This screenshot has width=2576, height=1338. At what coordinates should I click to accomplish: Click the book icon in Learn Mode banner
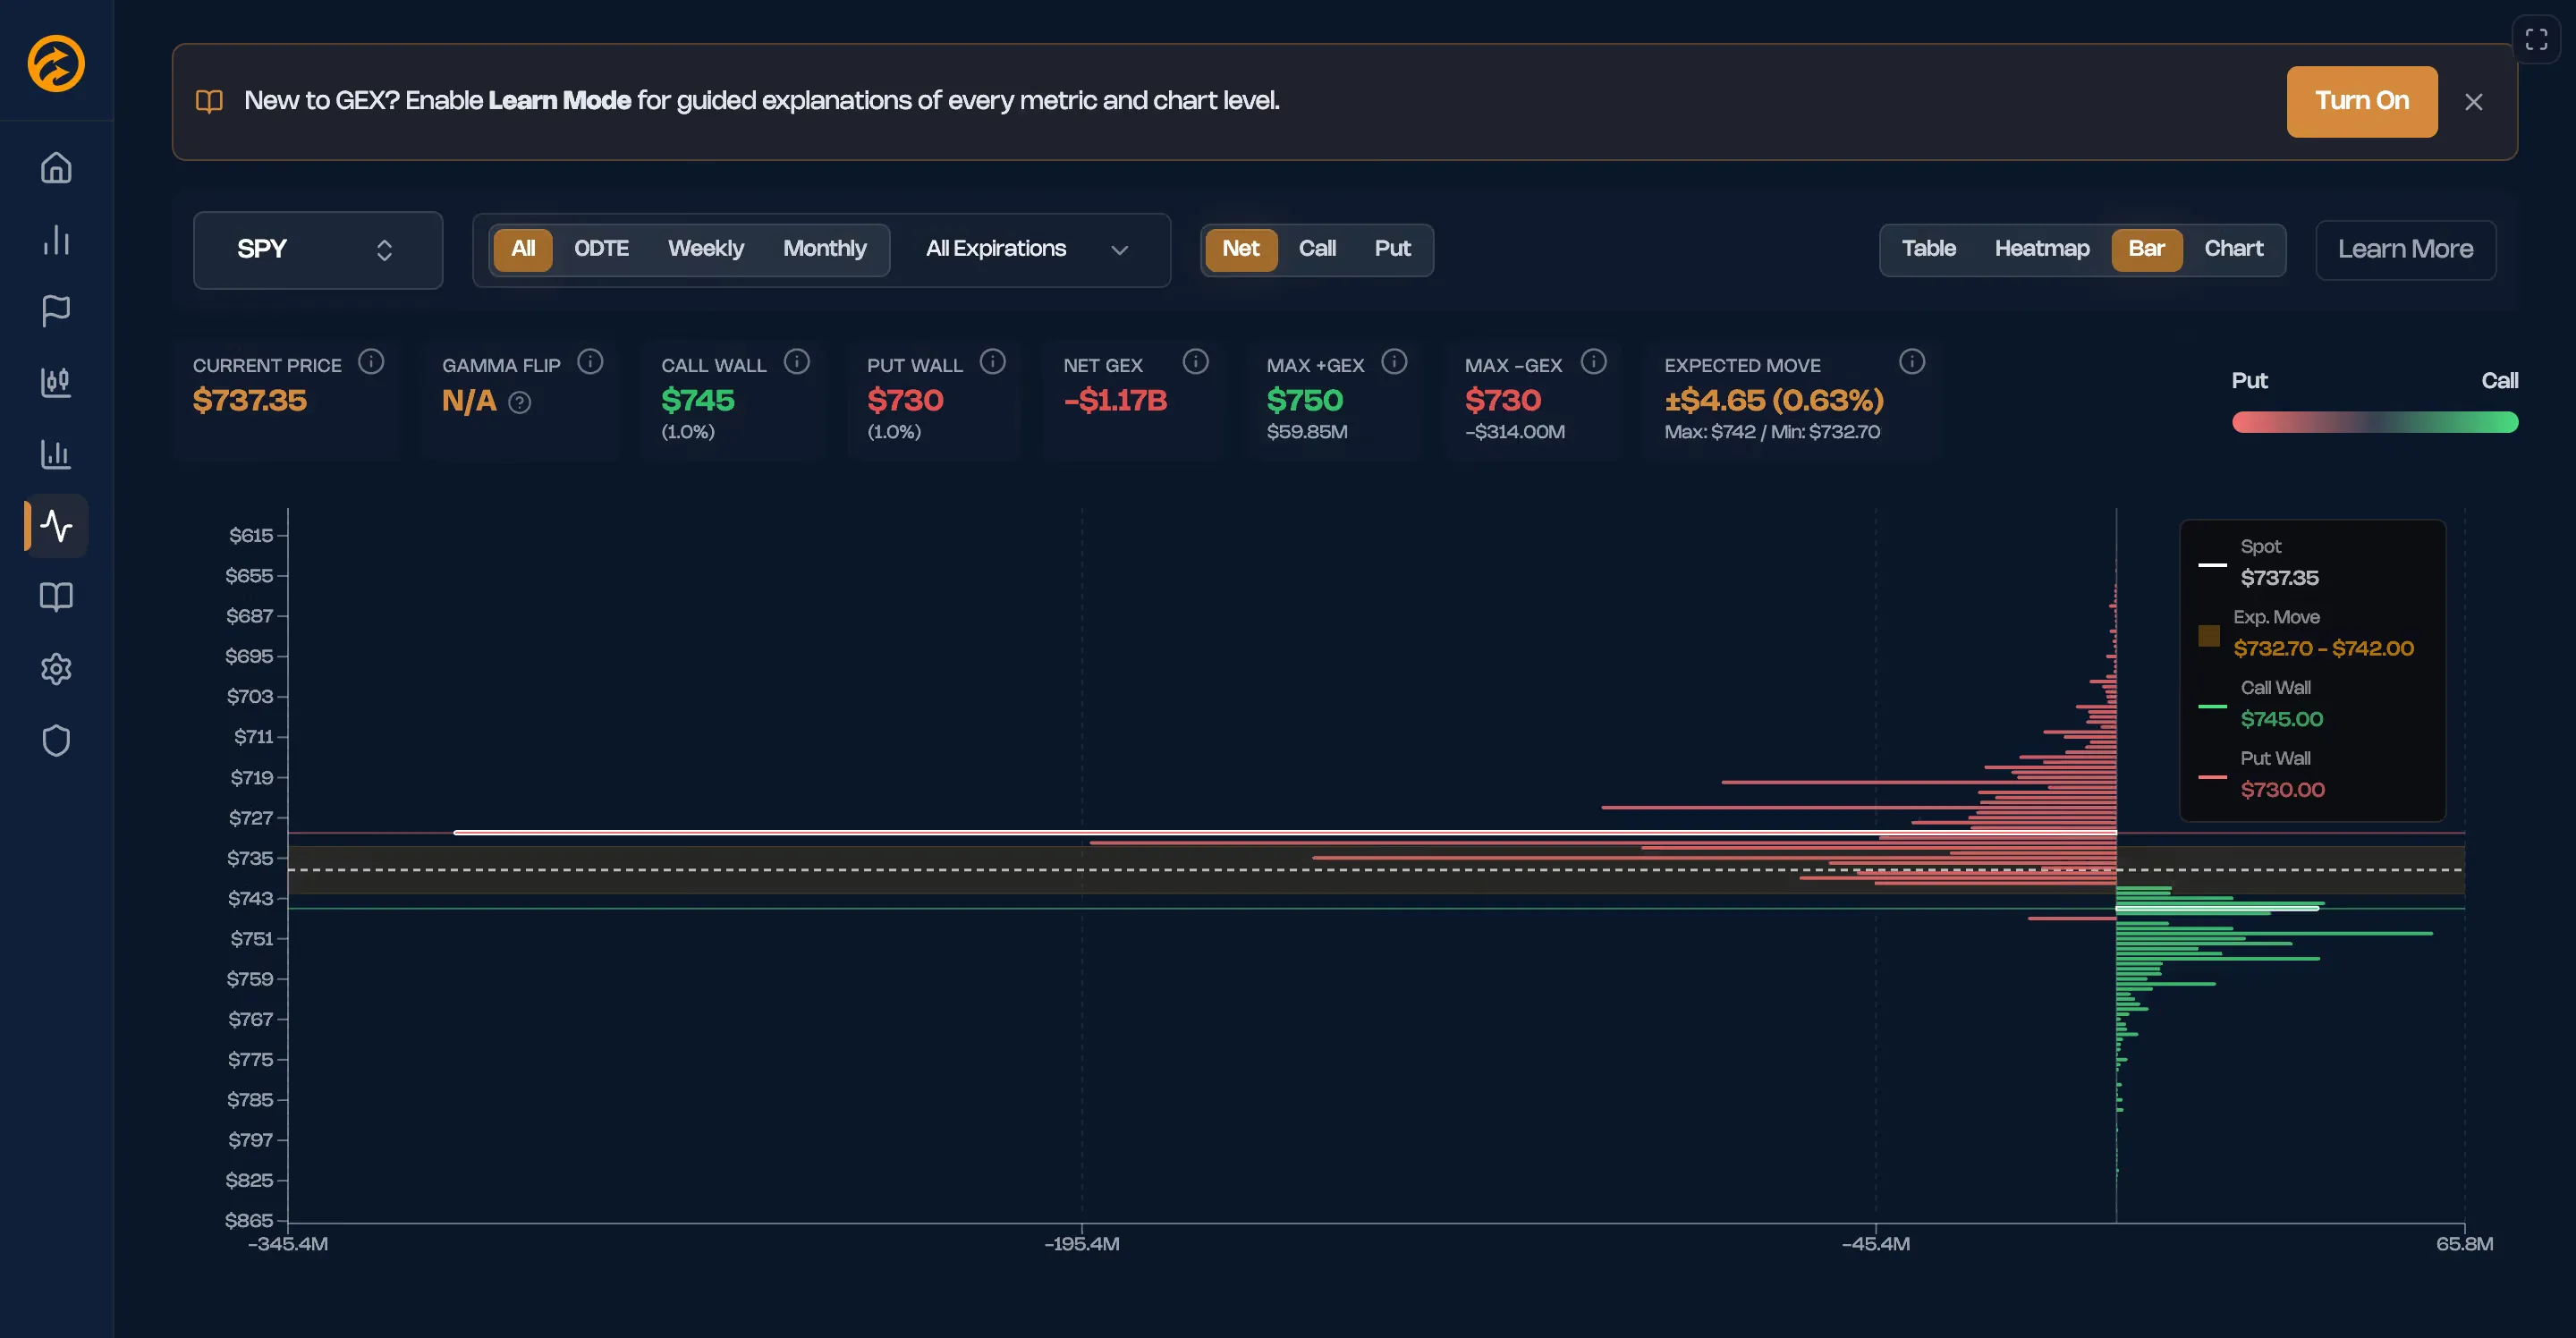click(209, 101)
